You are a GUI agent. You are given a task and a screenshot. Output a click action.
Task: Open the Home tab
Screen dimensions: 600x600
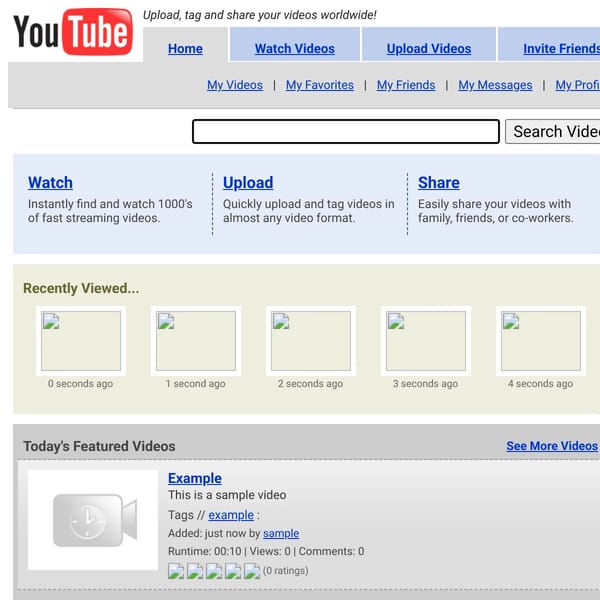tap(185, 49)
